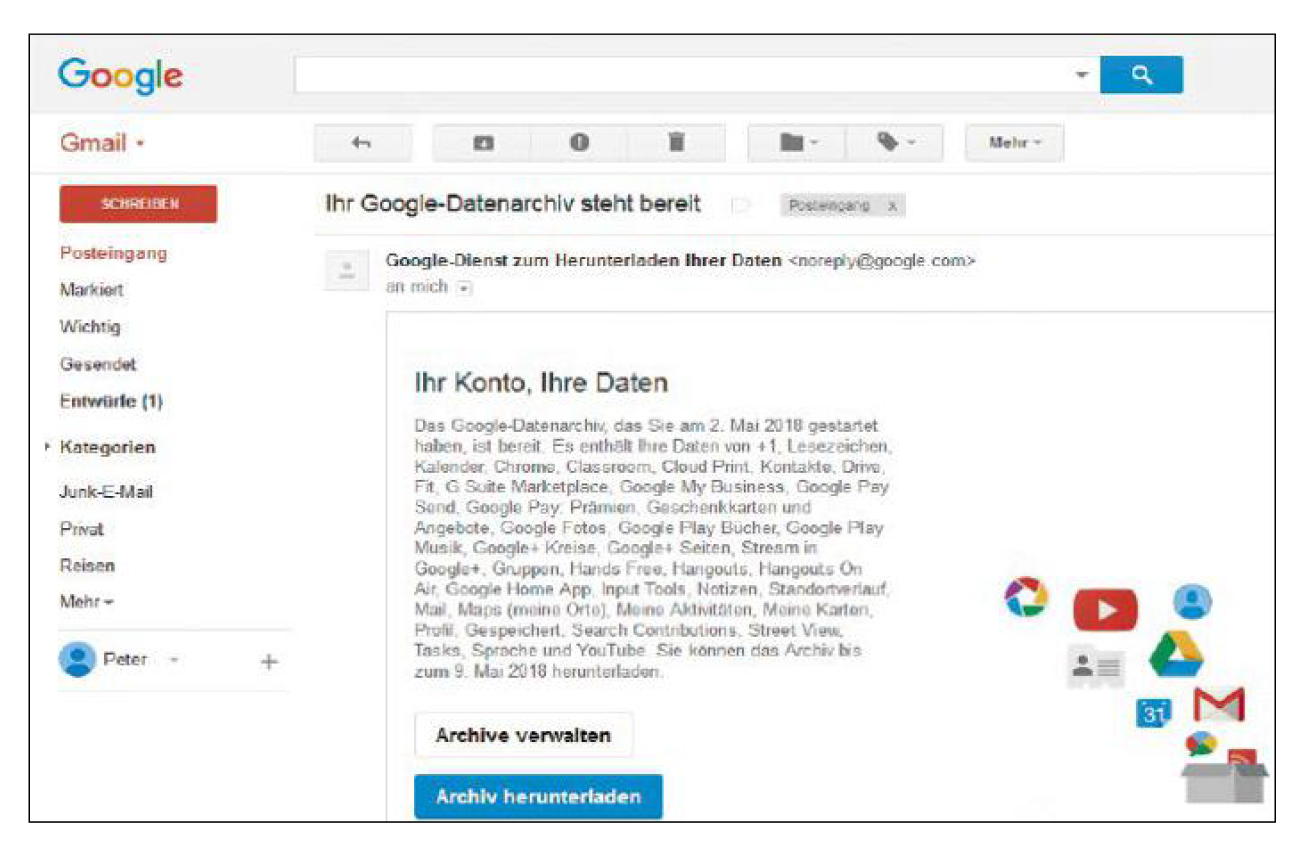This screenshot has width=1308, height=844.
Task: Remove the Posteingang label via X
Action: 892,205
